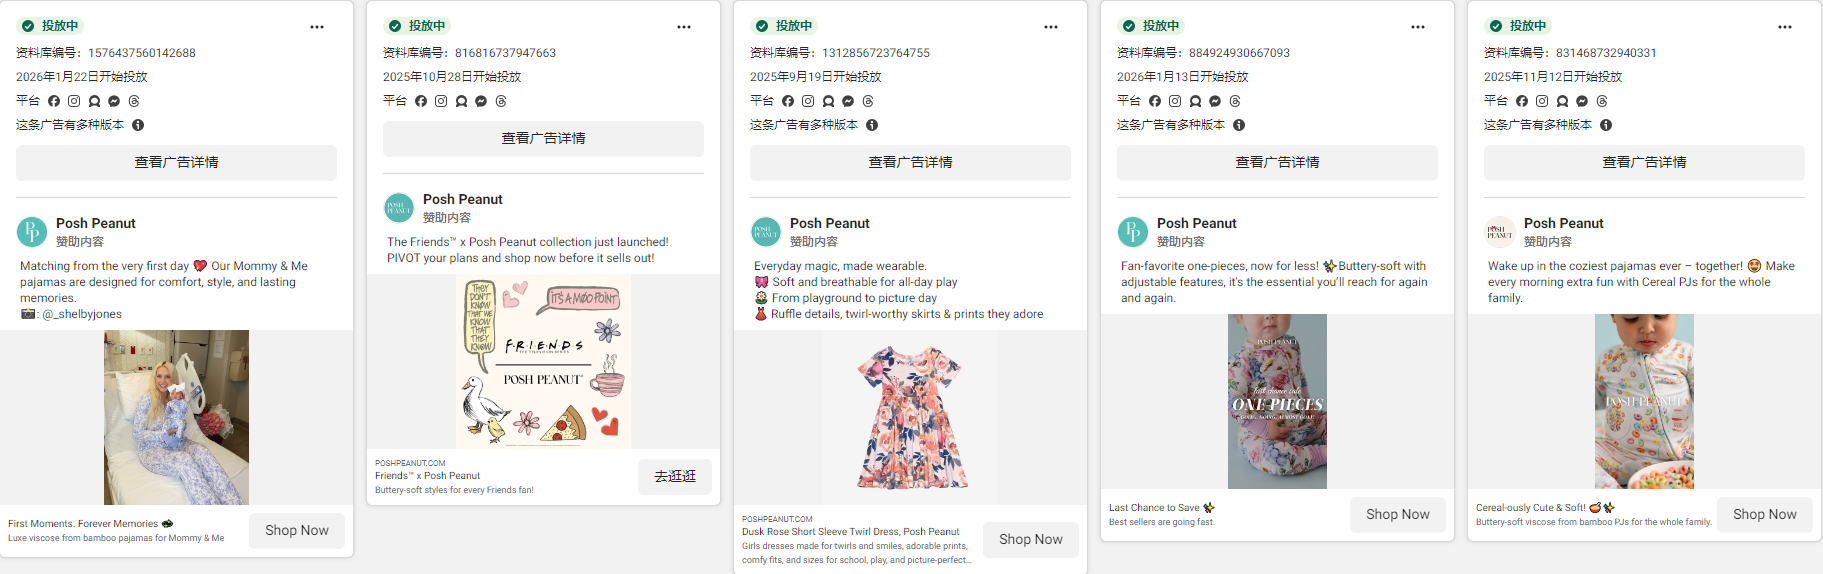Click Facebook platform icon on Mommy & Me ad
This screenshot has height=574, width=1823.
(x=54, y=101)
